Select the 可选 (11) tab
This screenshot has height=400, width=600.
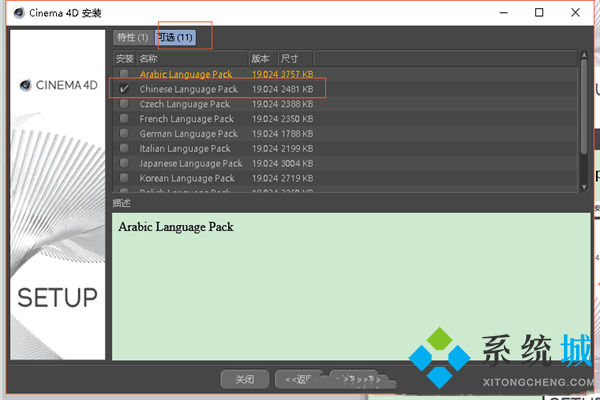pyautogui.click(x=175, y=38)
